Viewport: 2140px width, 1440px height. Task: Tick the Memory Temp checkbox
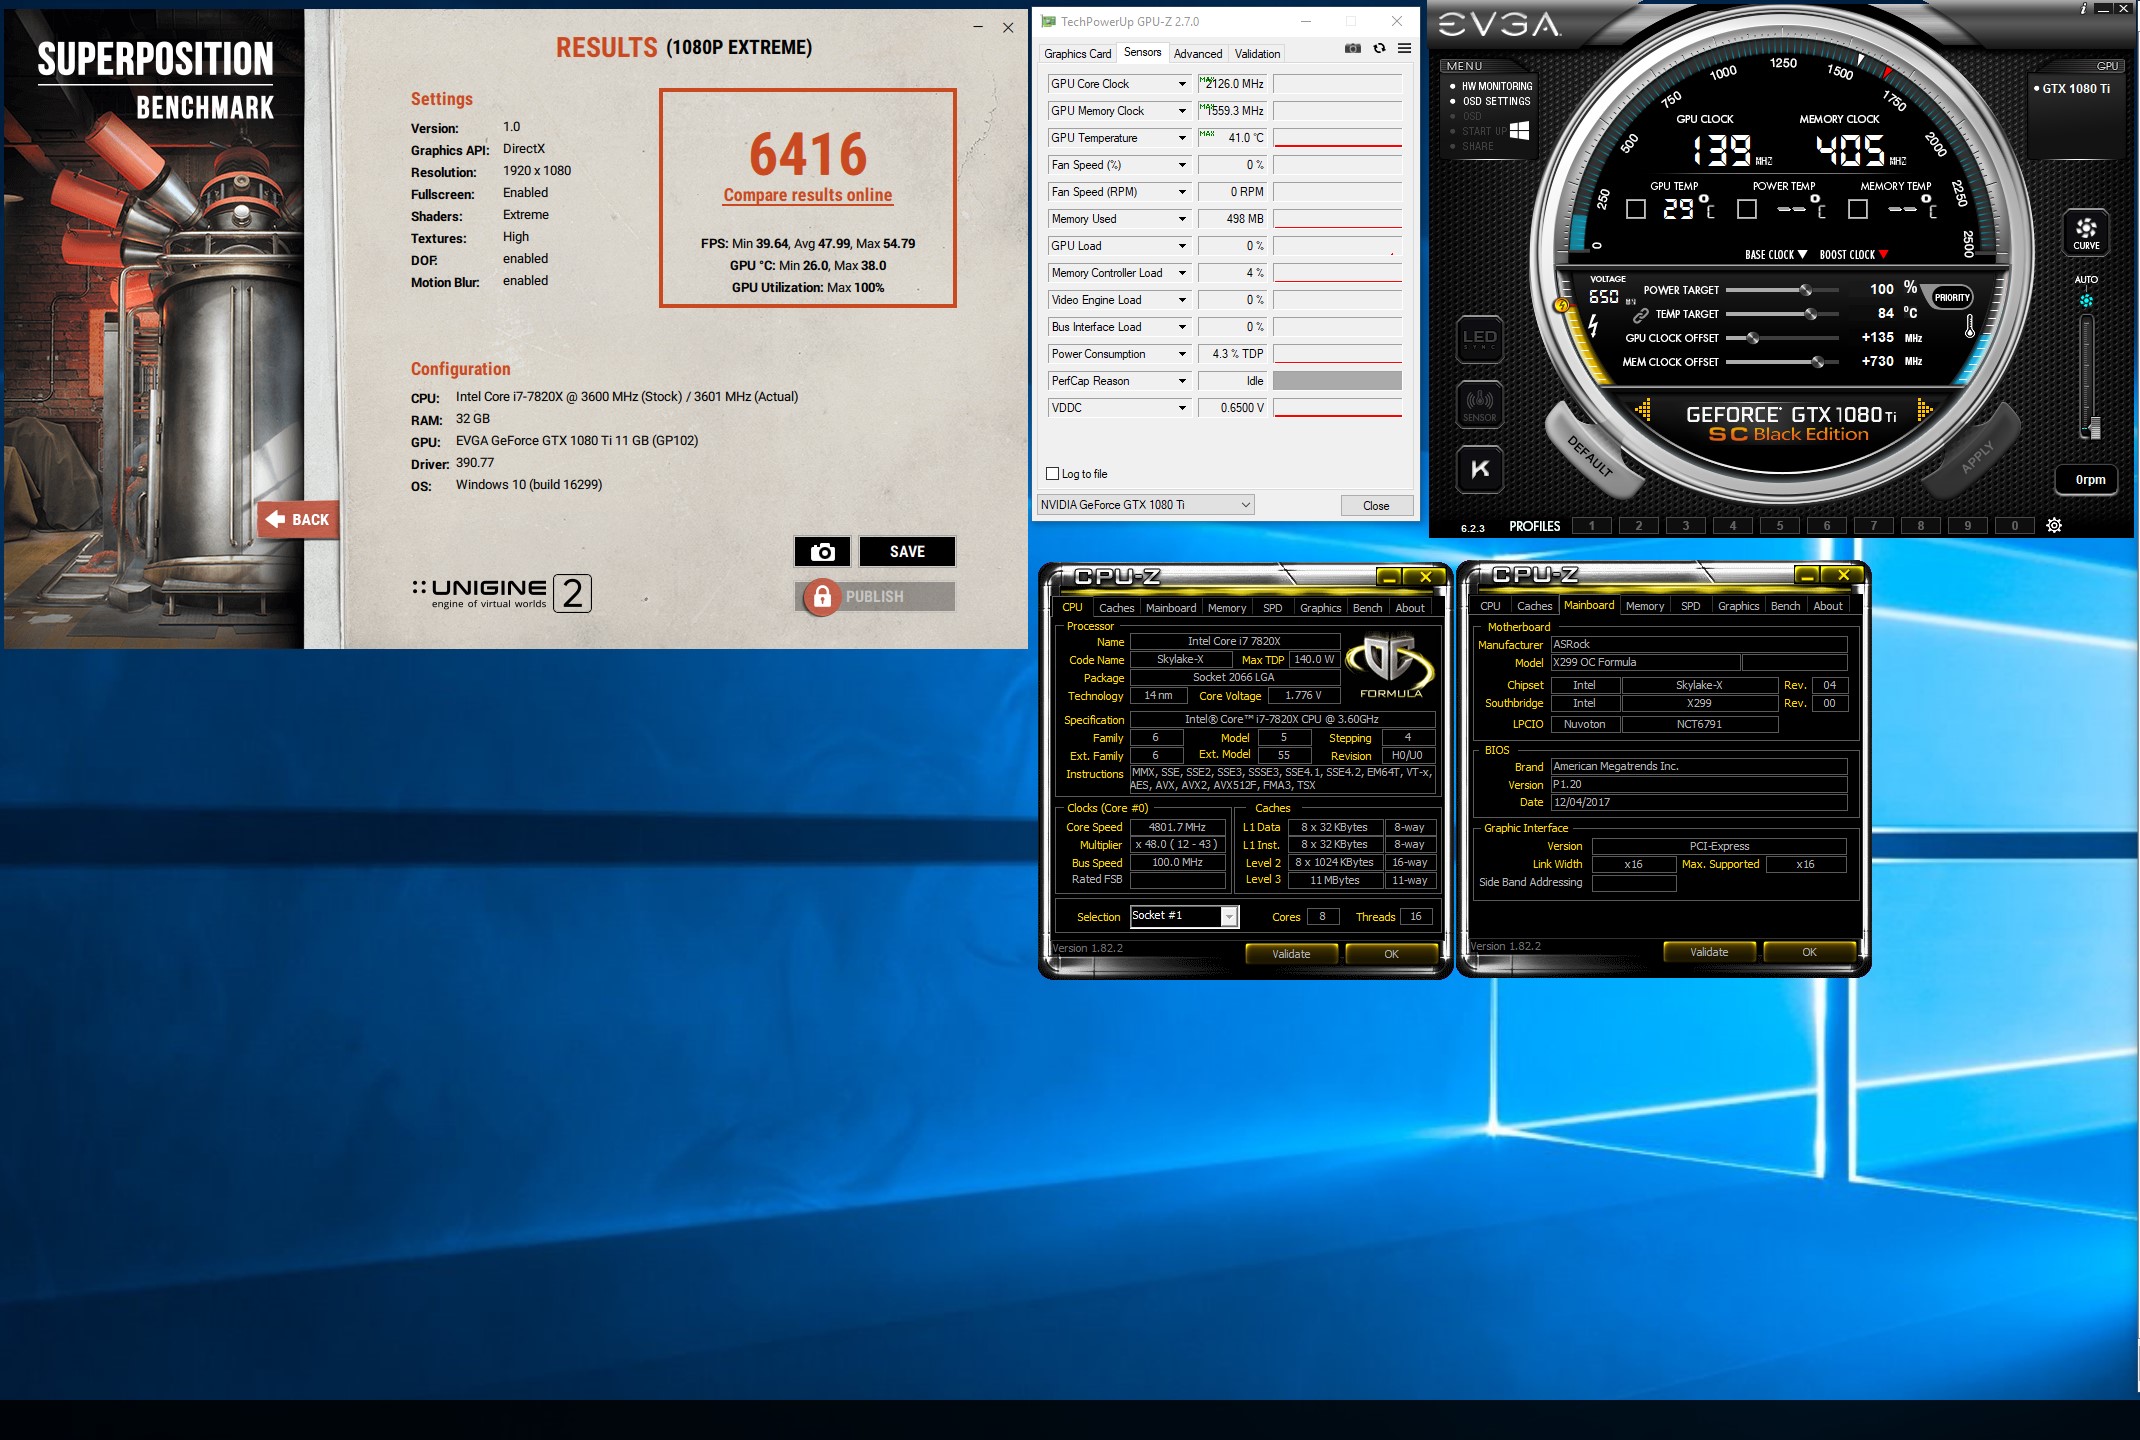(x=1858, y=209)
